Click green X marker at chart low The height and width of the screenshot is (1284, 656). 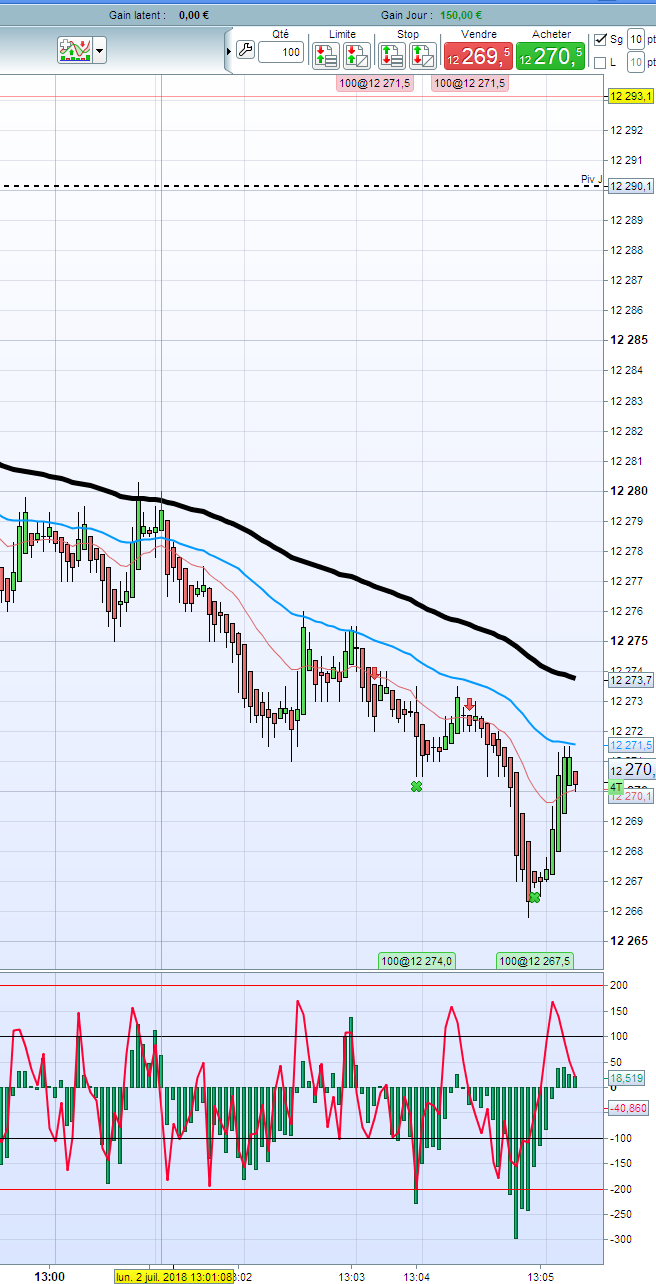535,897
